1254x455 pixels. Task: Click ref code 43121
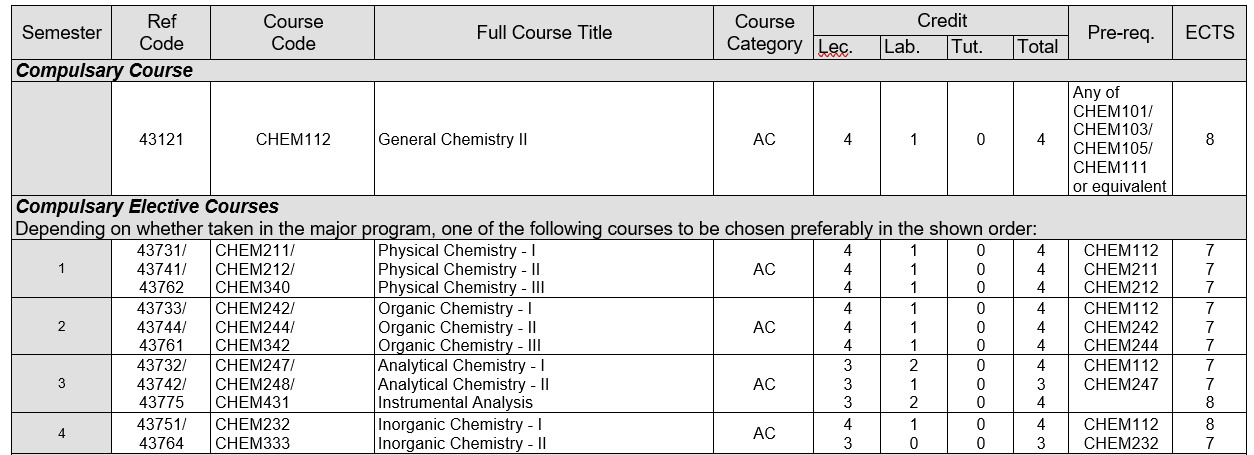[161, 140]
